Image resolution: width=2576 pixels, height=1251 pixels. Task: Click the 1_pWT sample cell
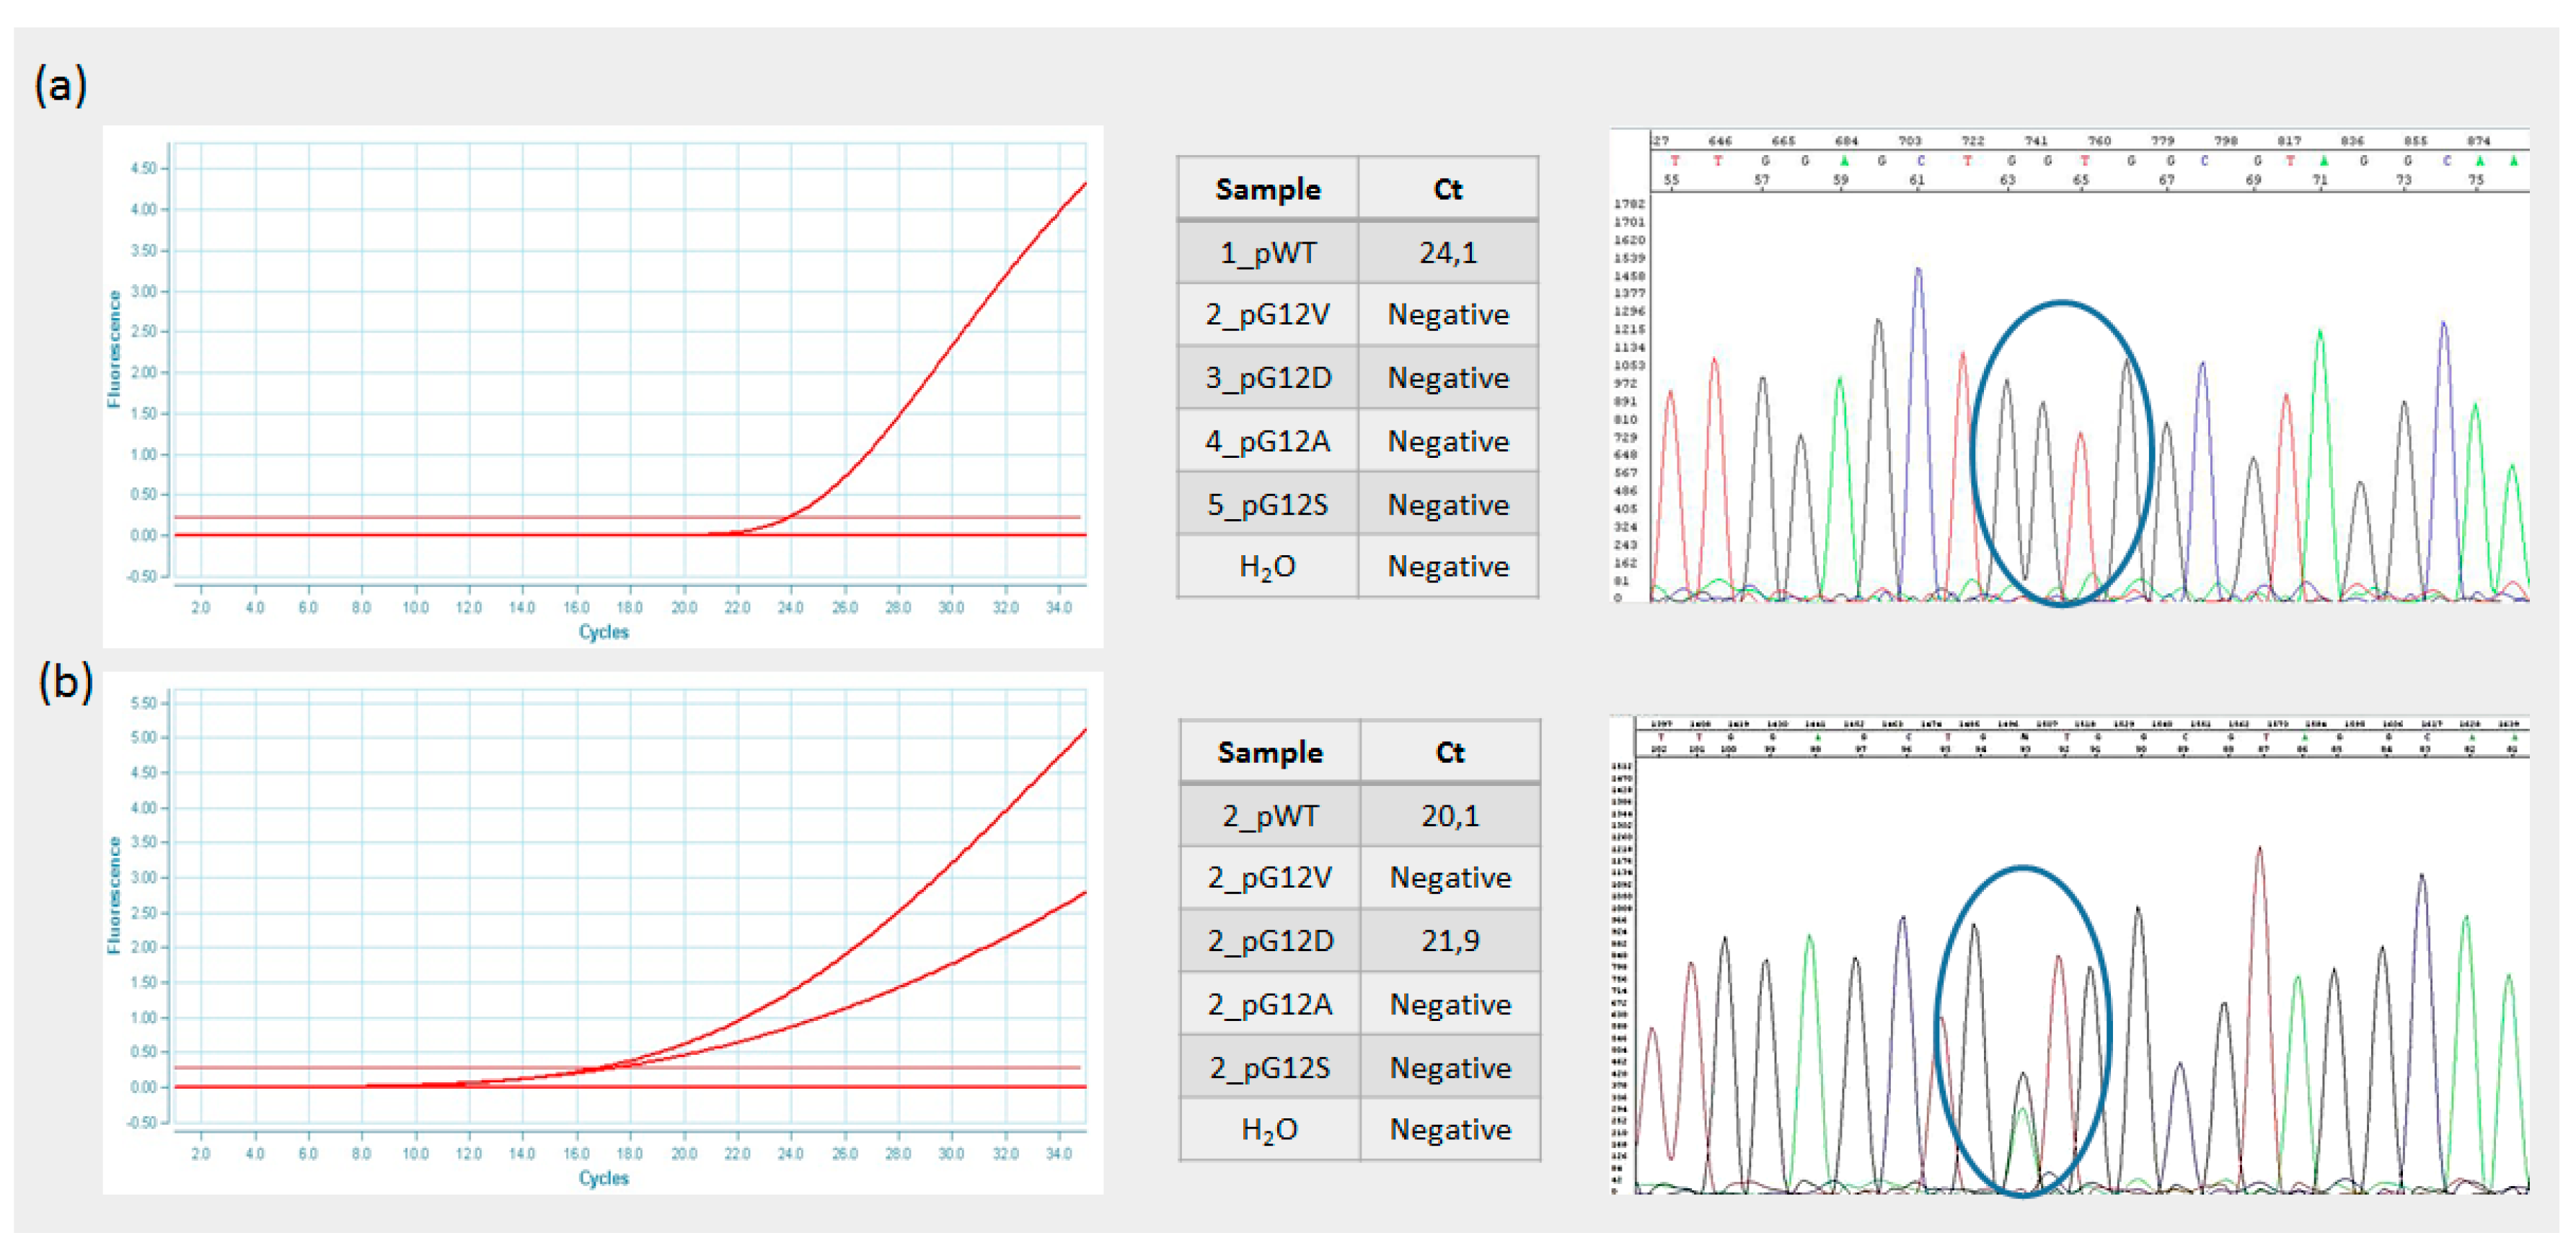1267,252
